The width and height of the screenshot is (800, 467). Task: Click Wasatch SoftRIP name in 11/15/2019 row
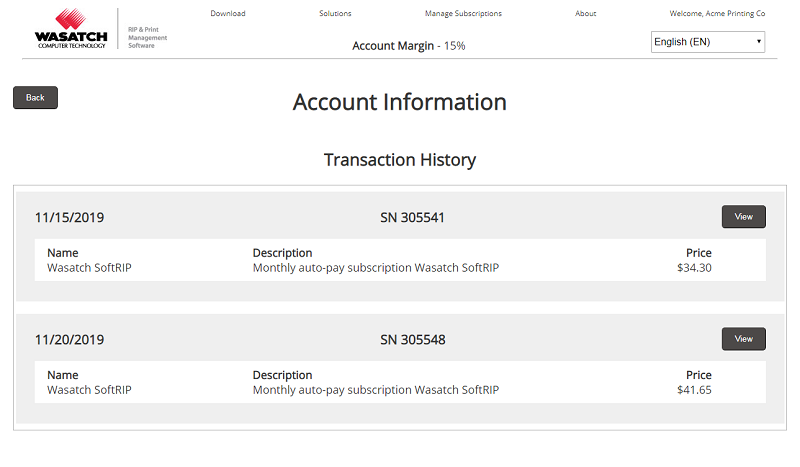tap(89, 268)
